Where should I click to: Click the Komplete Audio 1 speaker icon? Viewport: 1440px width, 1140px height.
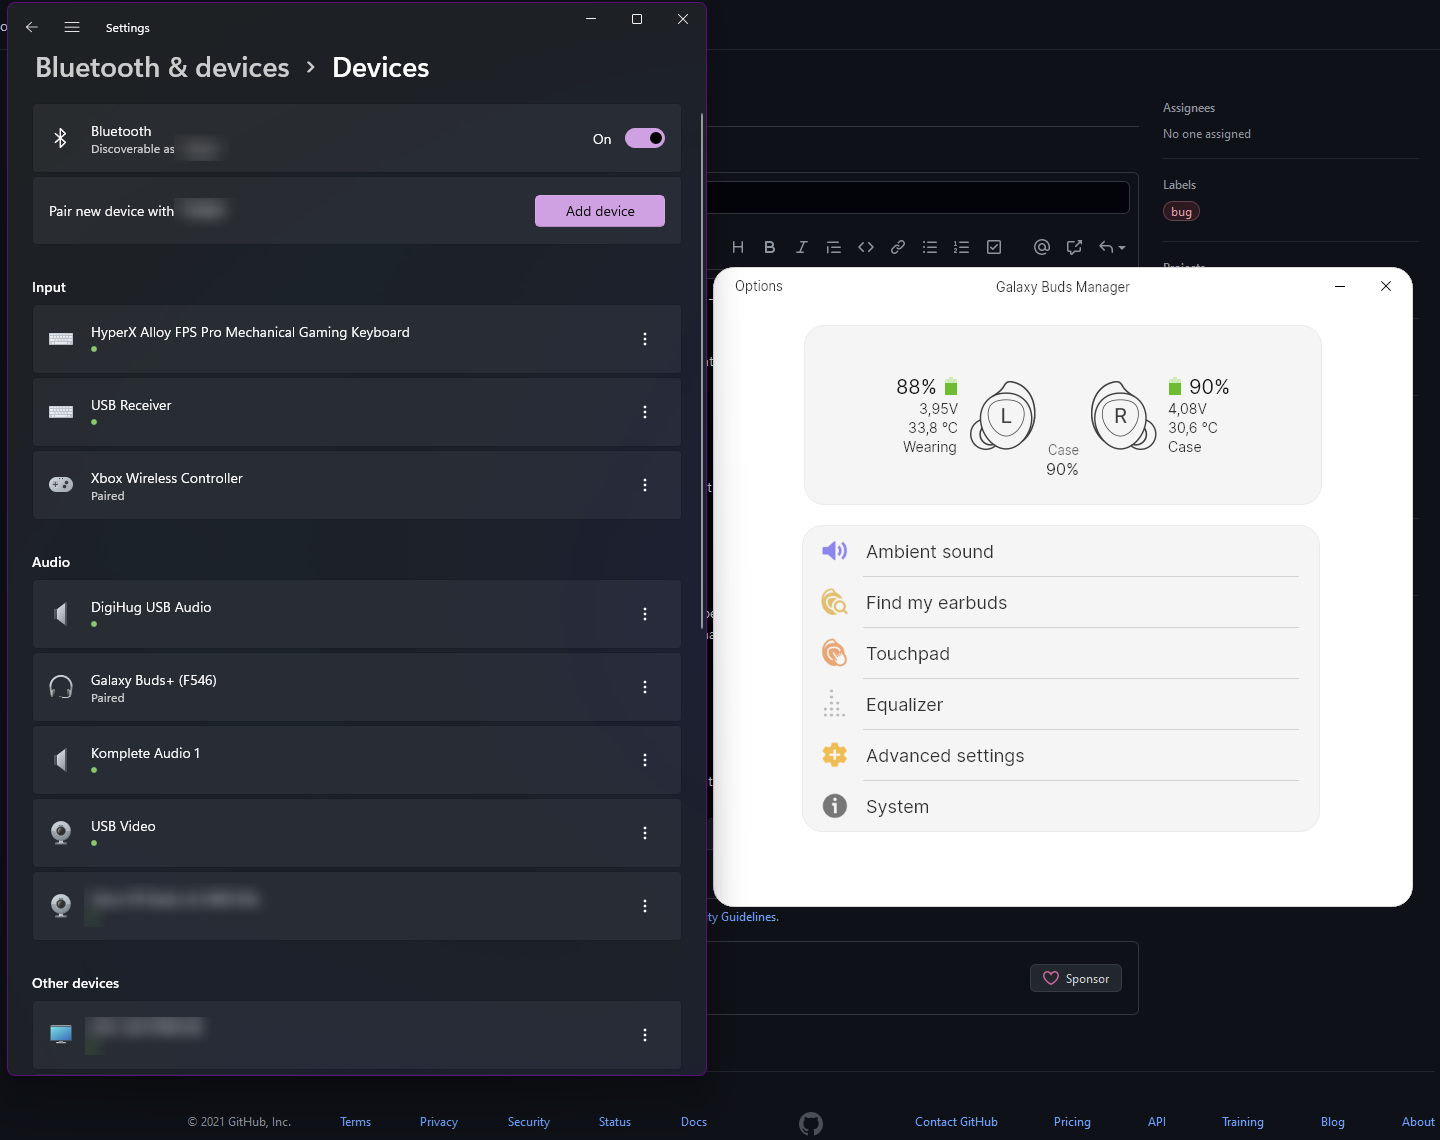coord(61,760)
